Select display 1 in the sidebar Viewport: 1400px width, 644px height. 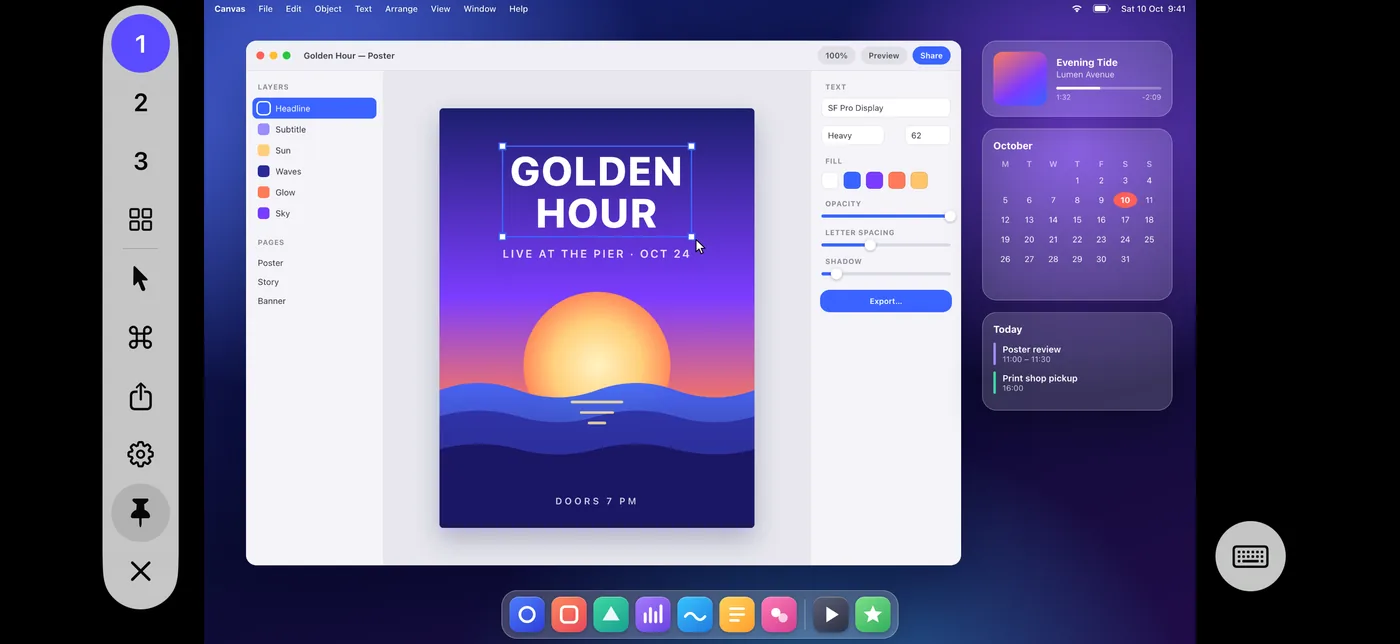(140, 44)
